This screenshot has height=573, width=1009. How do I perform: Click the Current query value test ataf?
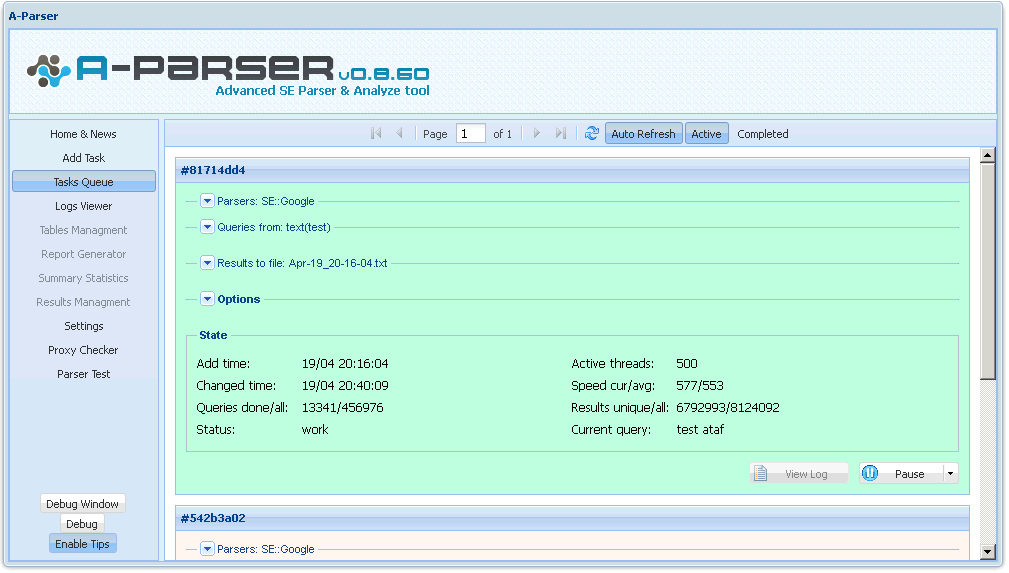(700, 429)
